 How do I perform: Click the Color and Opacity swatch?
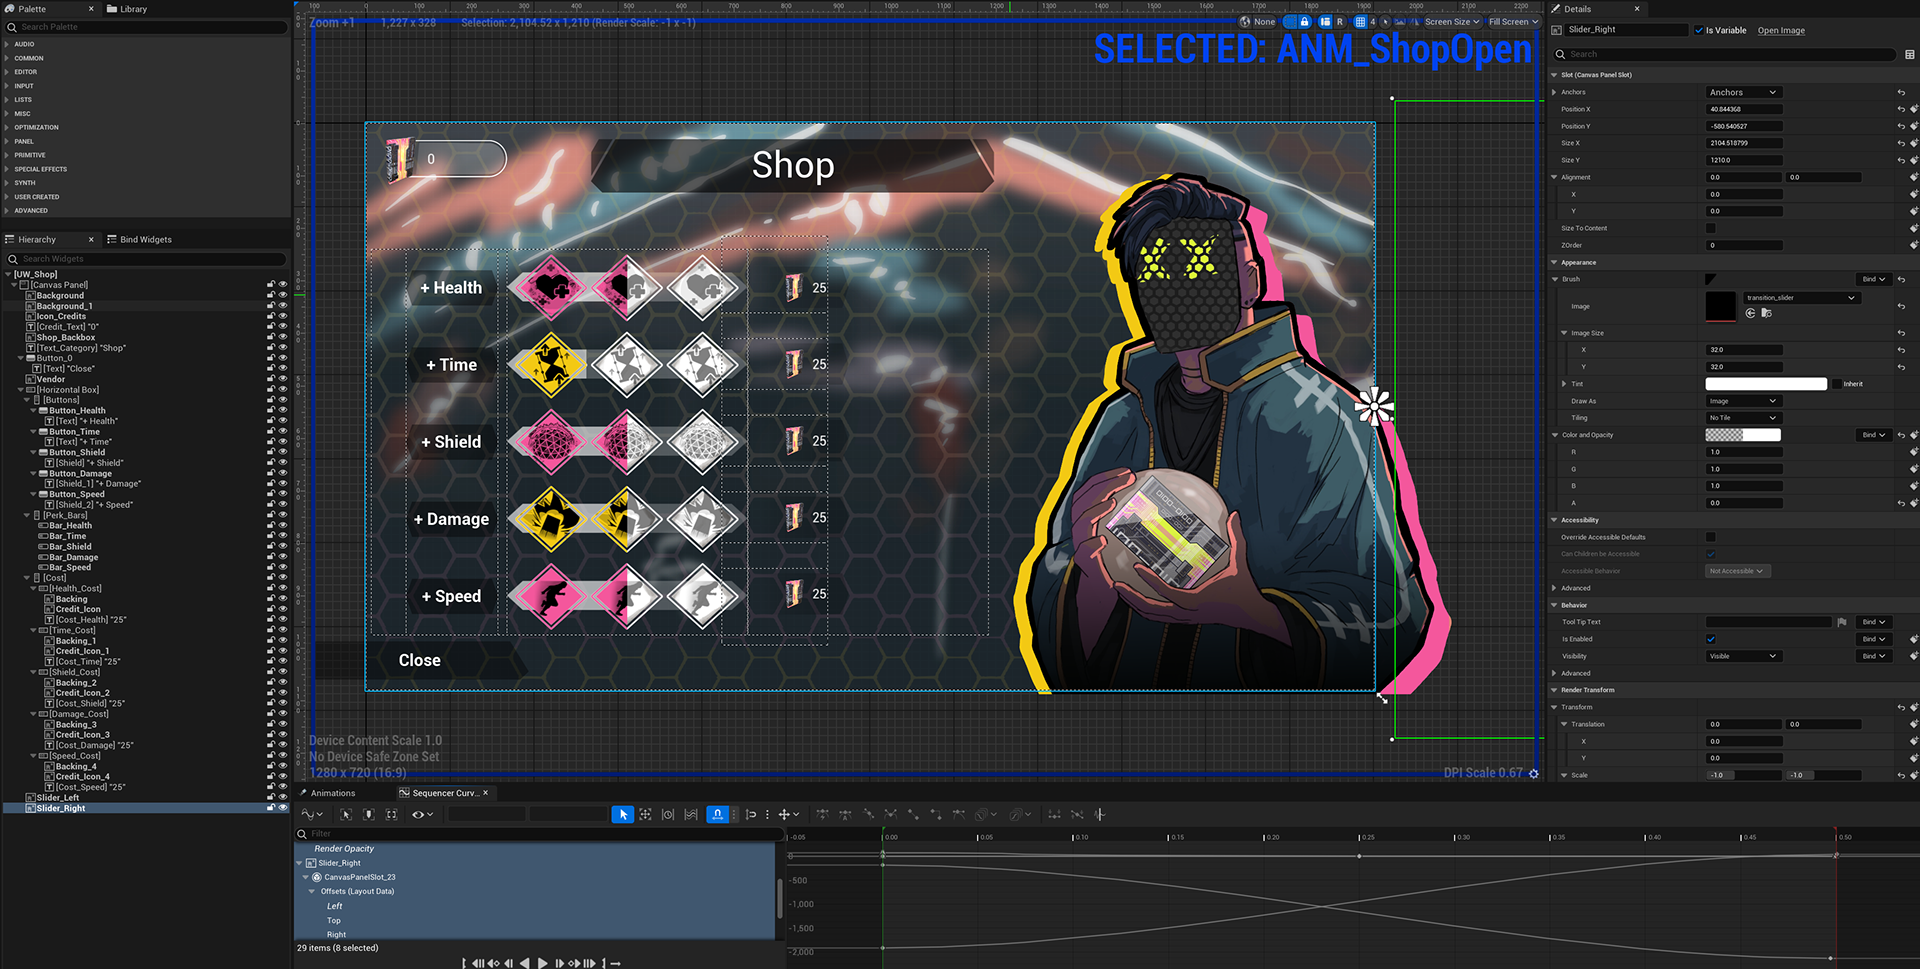1743,435
